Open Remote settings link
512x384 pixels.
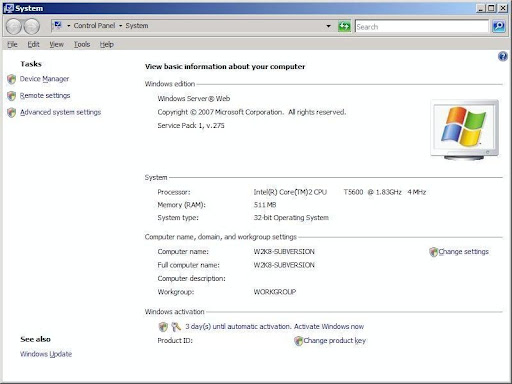[x=45, y=96]
